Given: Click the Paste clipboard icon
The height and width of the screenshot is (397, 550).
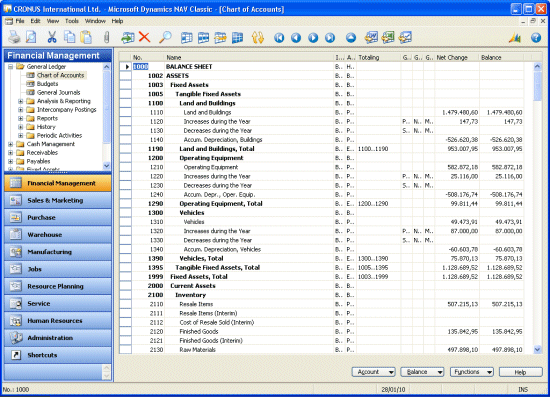Looking at the screenshot, I should coord(86,37).
